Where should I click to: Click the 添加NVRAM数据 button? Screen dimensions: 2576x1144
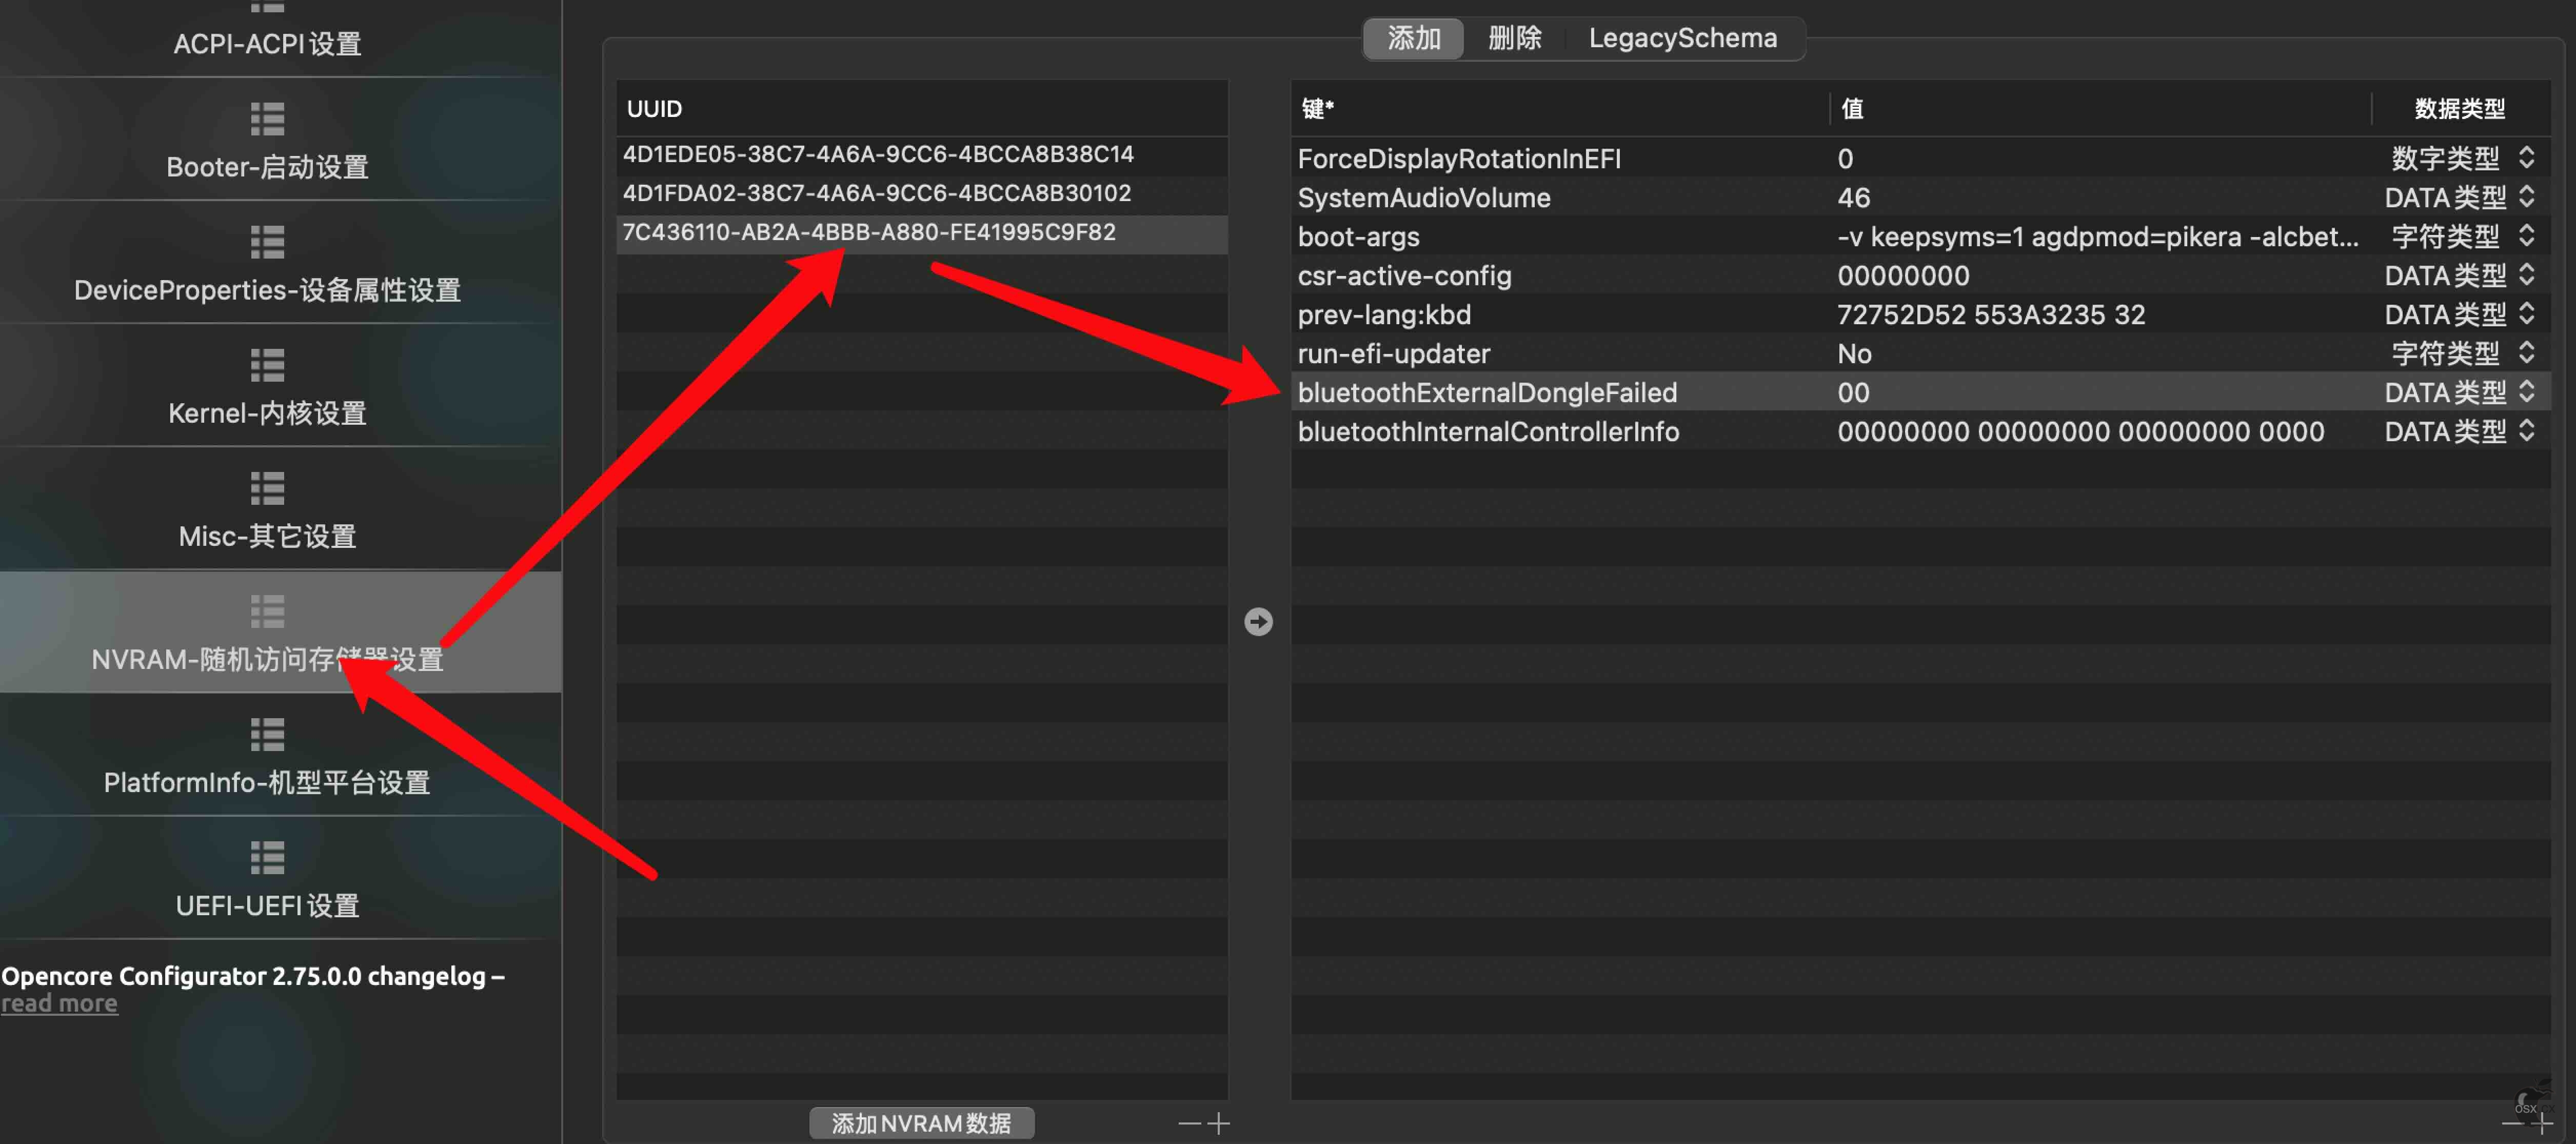(x=921, y=1123)
